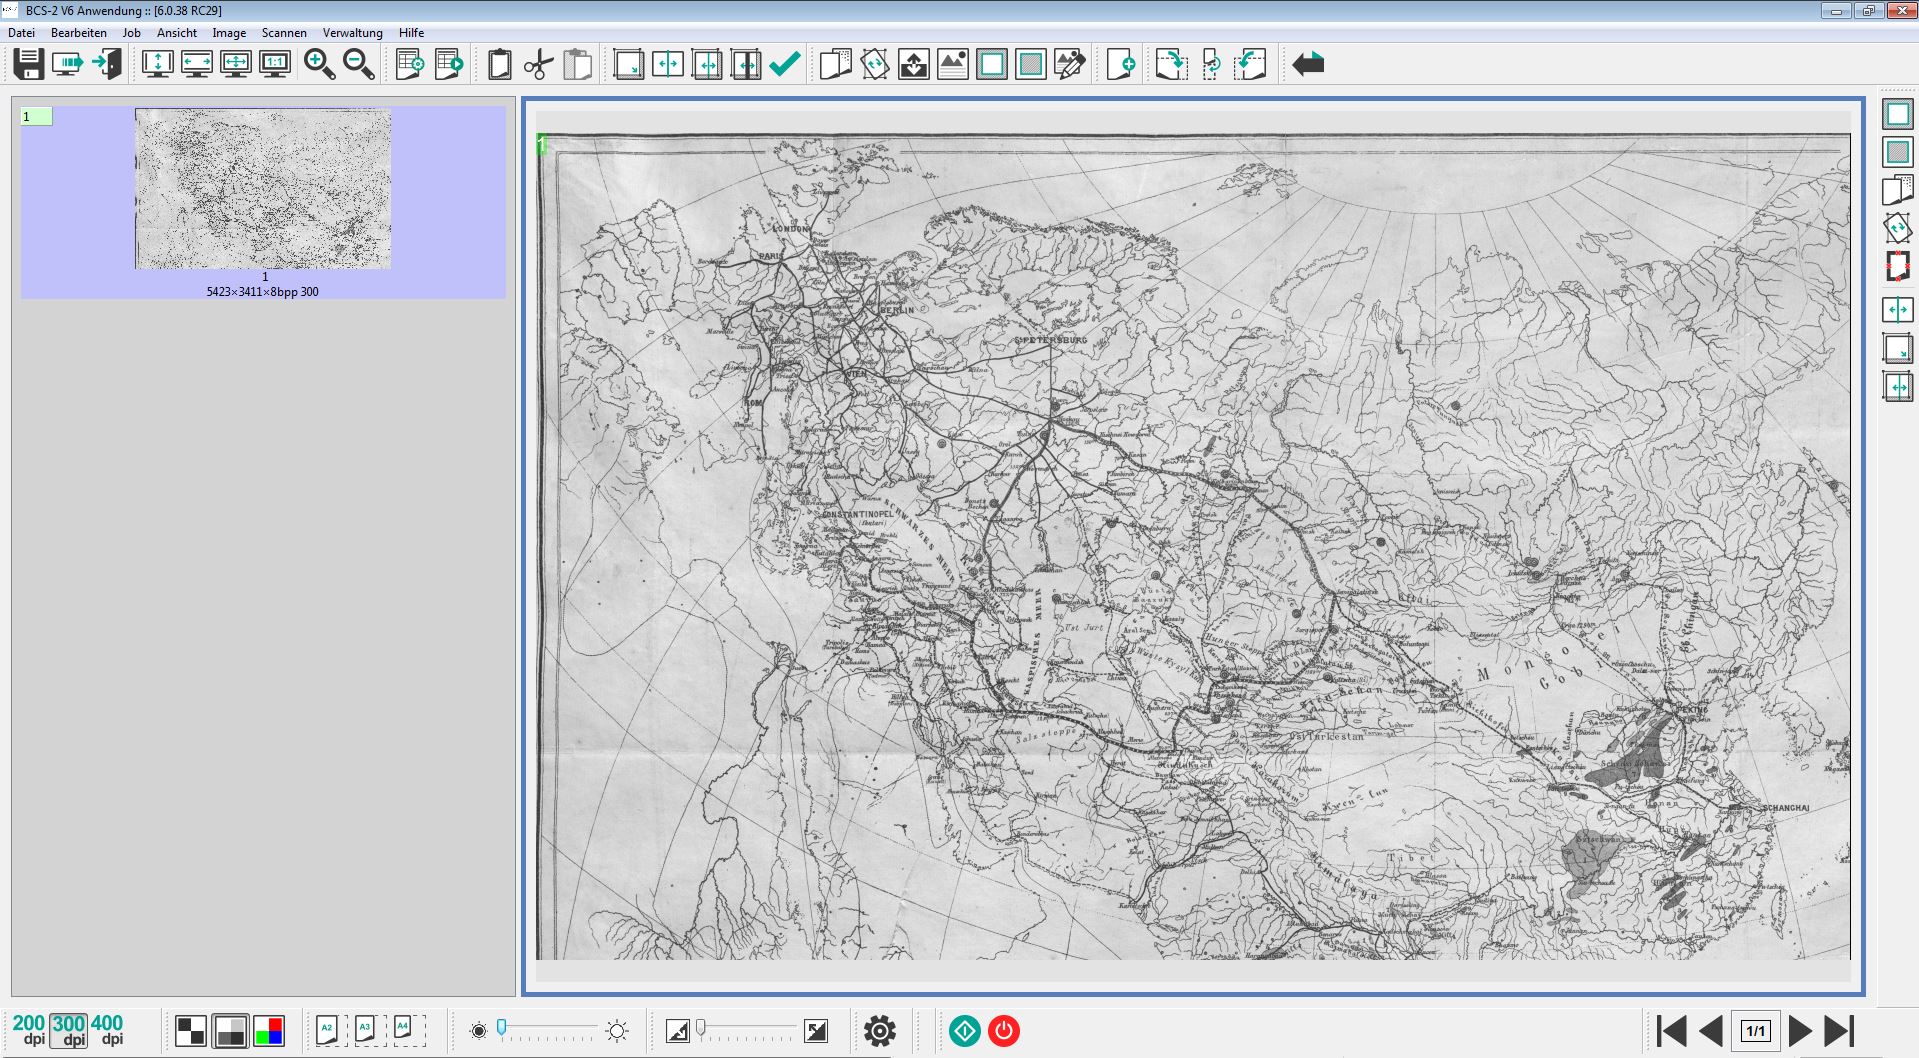This screenshot has height=1058, width=1919.
Task: Open the Scannen menu
Action: tap(284, 33)
